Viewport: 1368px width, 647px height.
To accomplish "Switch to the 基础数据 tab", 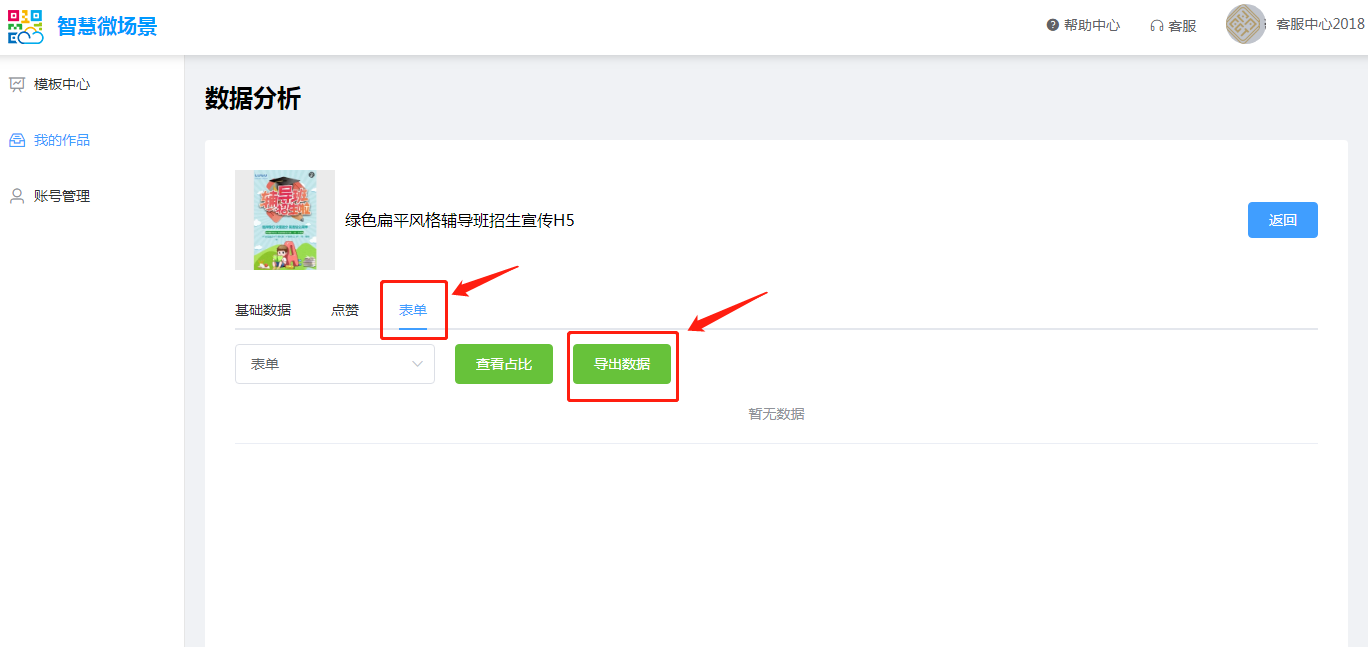I will tap(263, 310).
